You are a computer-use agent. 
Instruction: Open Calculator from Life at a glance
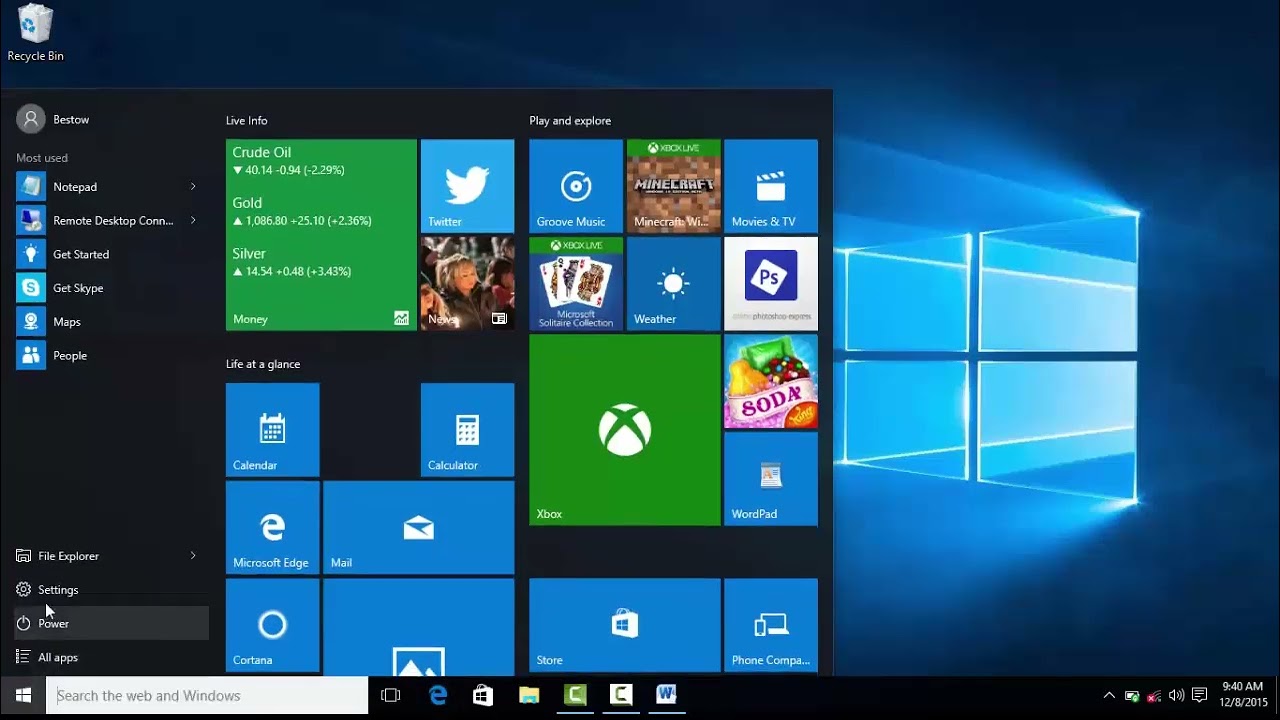(467, 430)
